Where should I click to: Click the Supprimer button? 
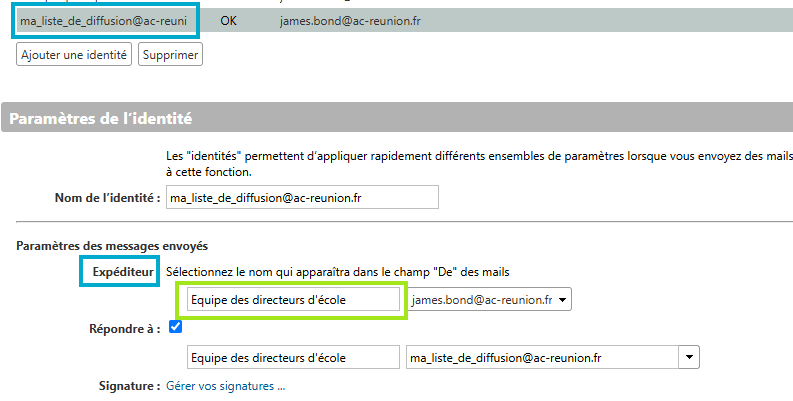(x=170, y=54)
